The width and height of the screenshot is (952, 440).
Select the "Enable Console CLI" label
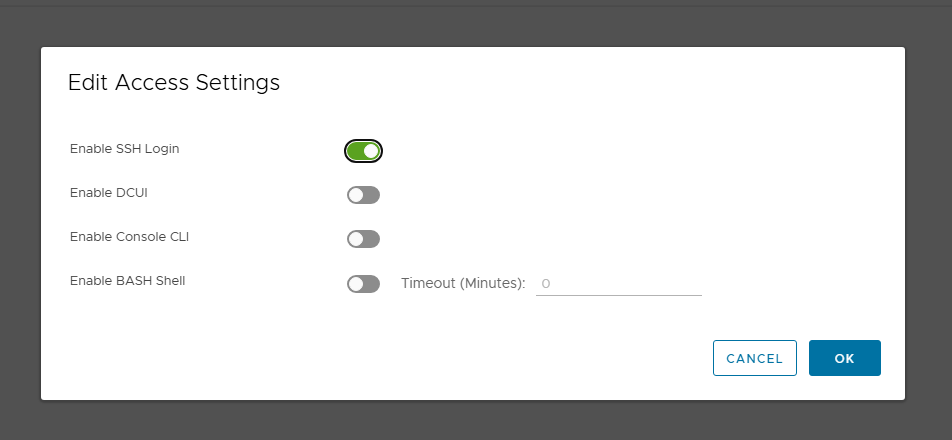pos(129,237)
